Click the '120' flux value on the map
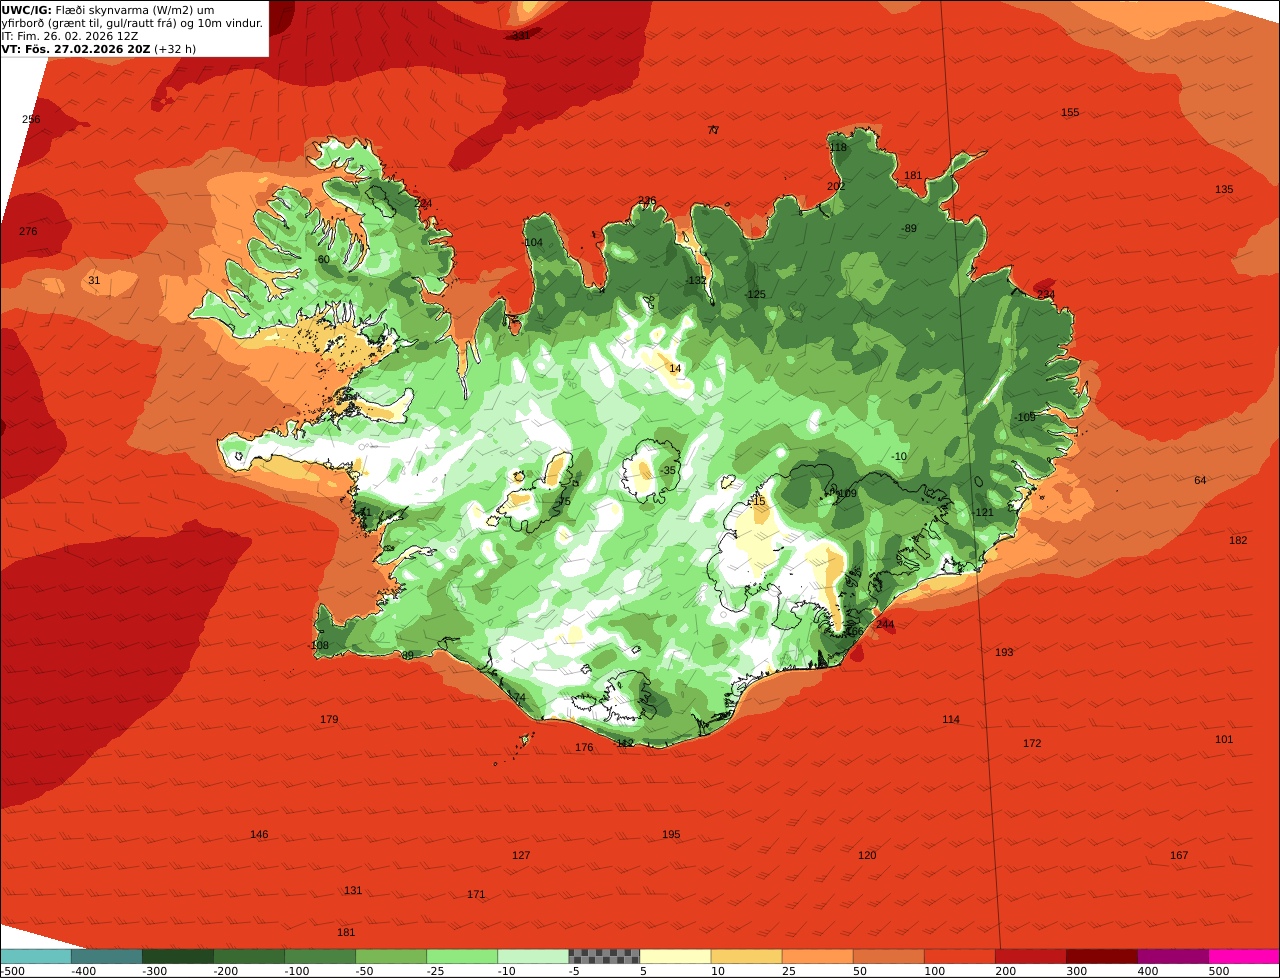This screenshot has width=1280, height=978. (867, 855)
